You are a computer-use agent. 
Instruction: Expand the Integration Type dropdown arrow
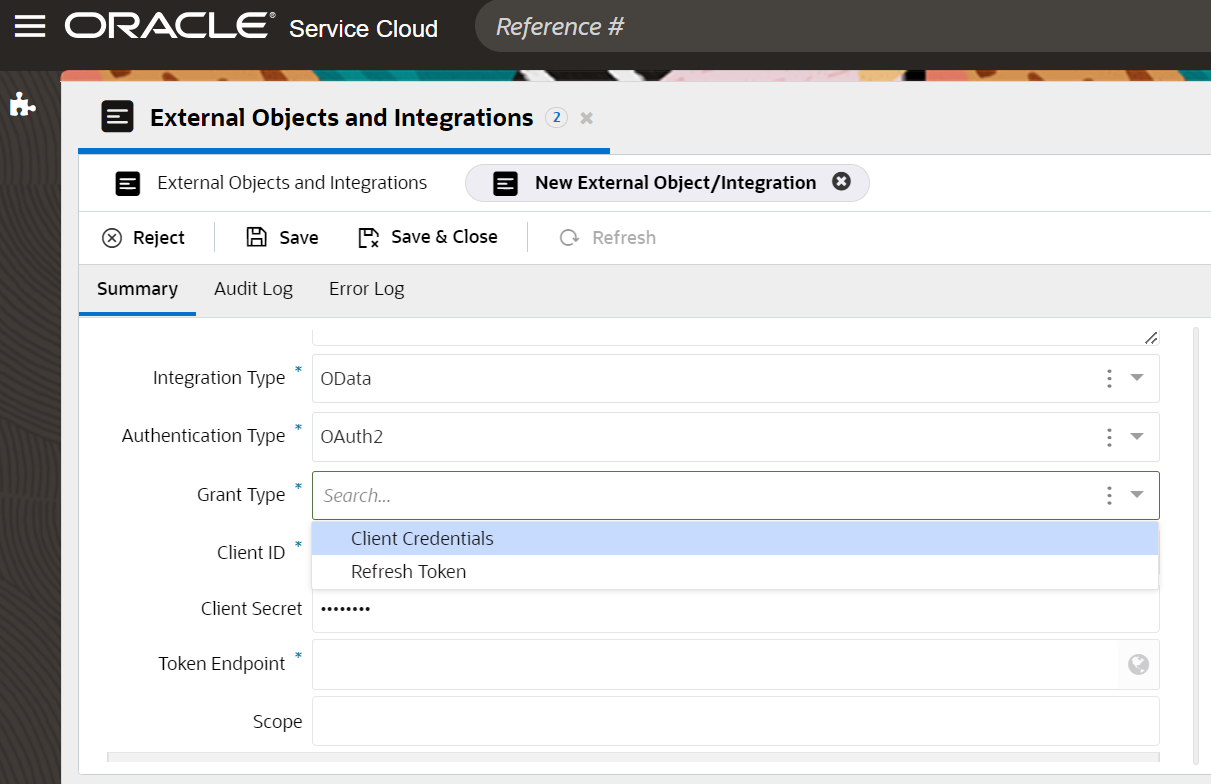(1137, 378)
